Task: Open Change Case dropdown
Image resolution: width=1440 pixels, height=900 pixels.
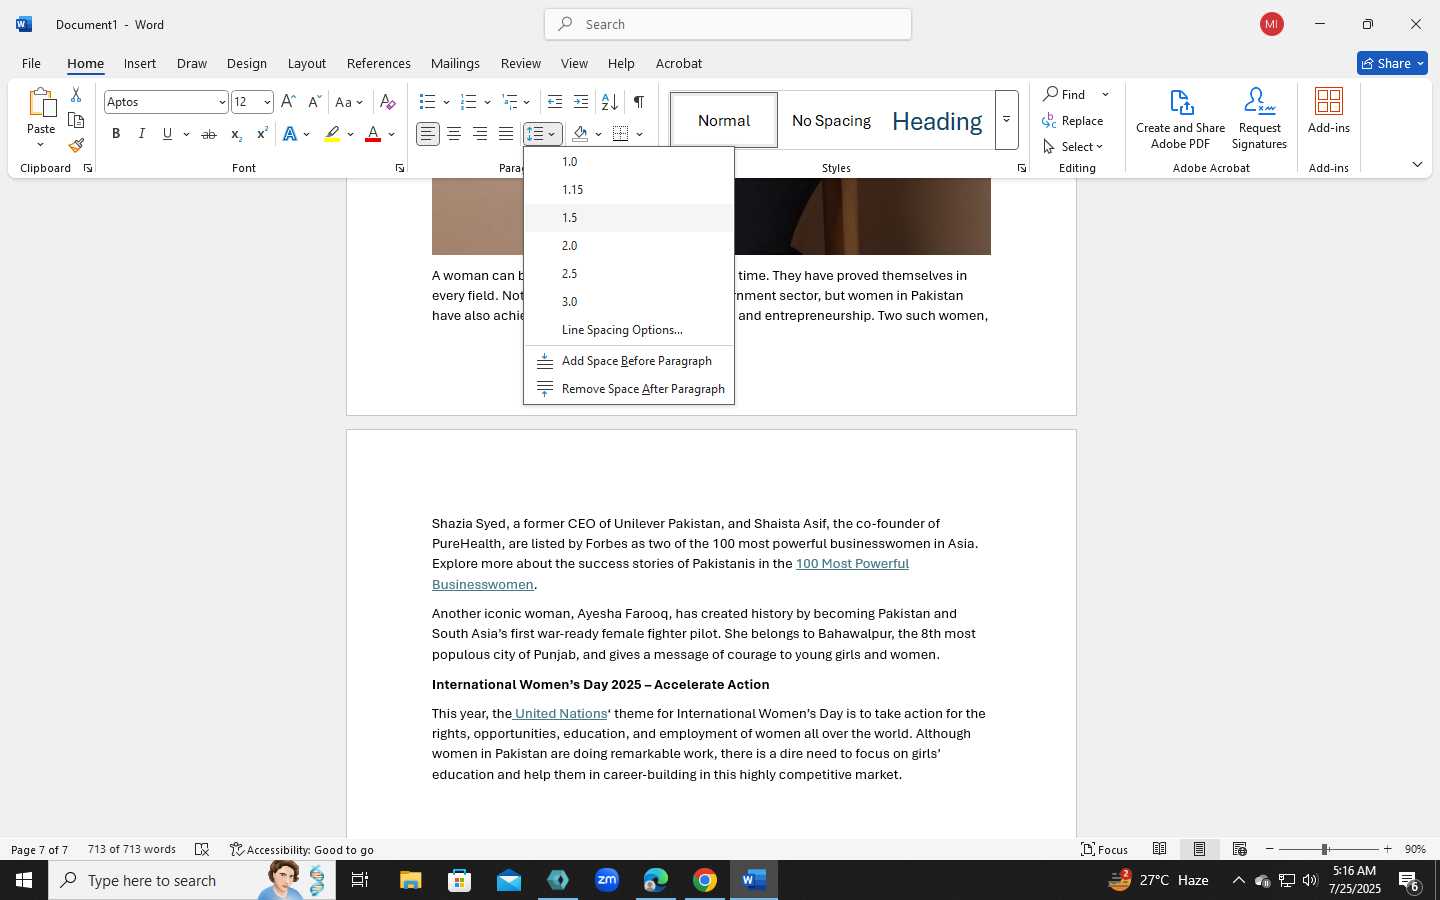Action: 349,102
